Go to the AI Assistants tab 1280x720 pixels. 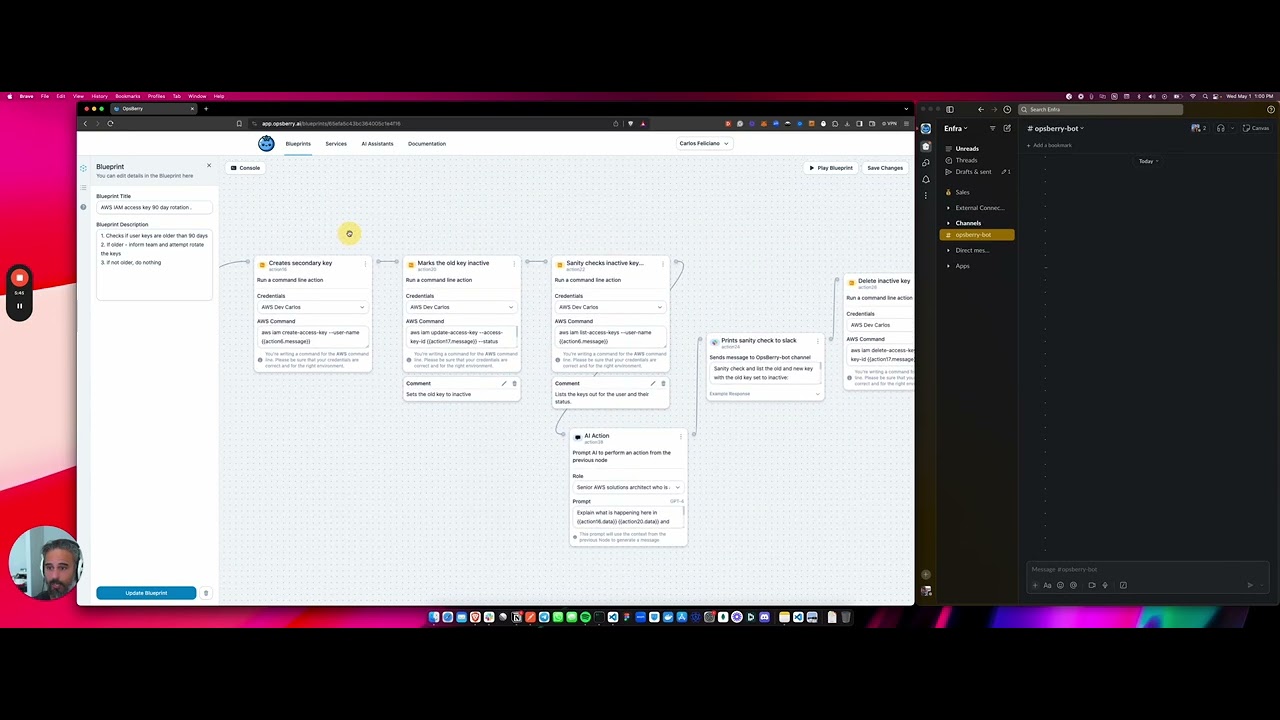[x=377, y=143]
